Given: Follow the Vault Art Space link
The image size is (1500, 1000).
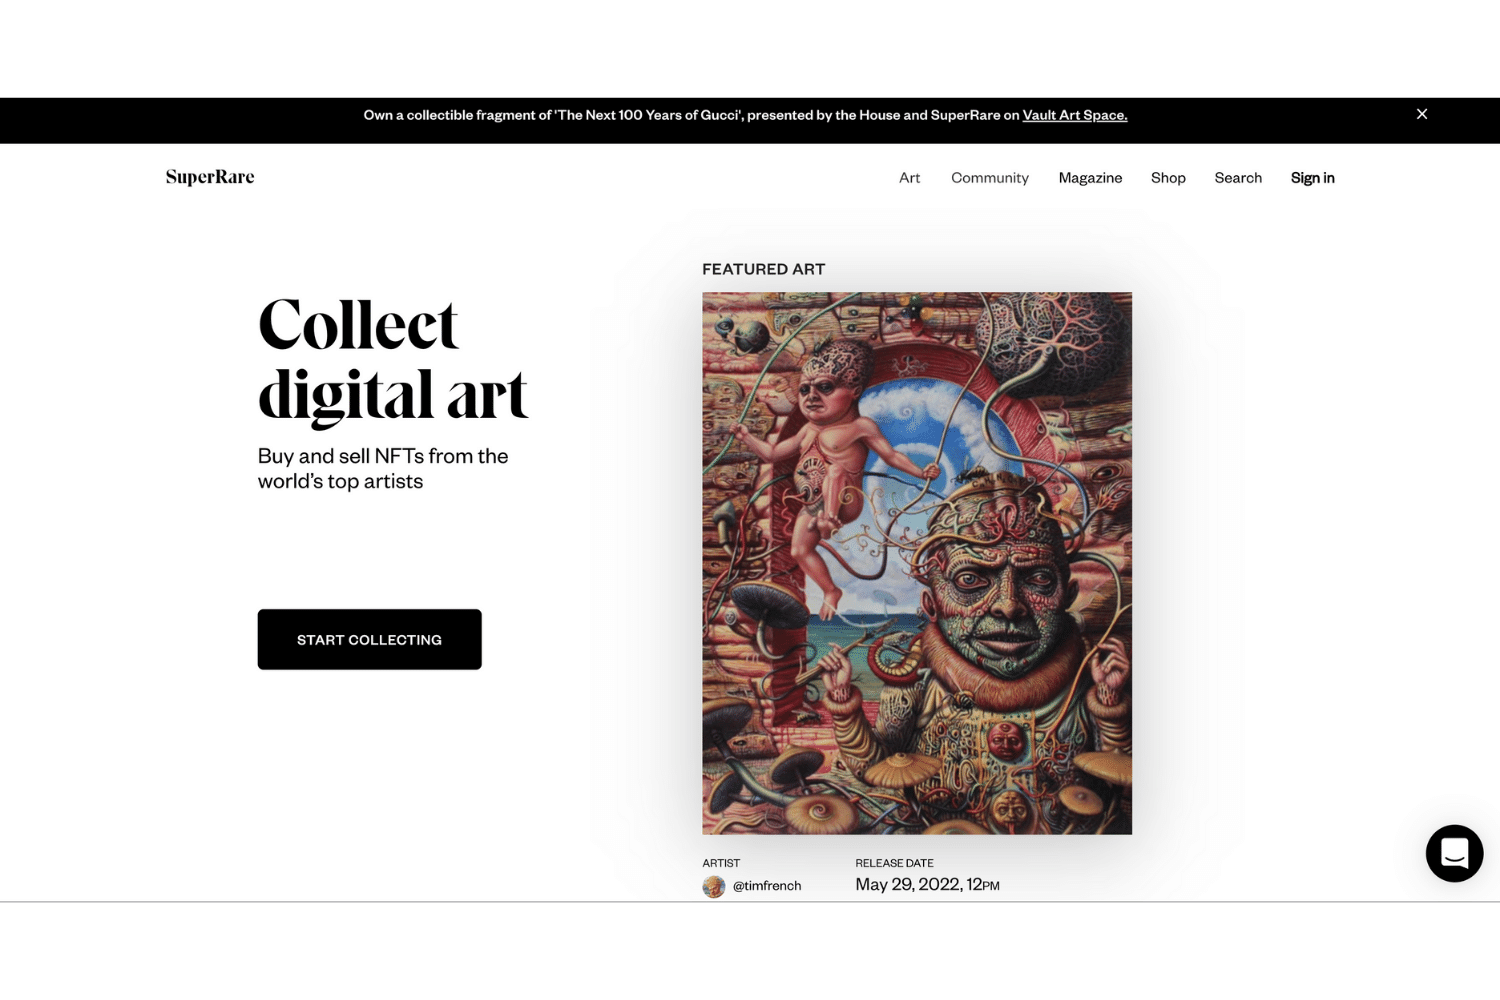Looking at the screenshot, I should (x=1074, y=115).
